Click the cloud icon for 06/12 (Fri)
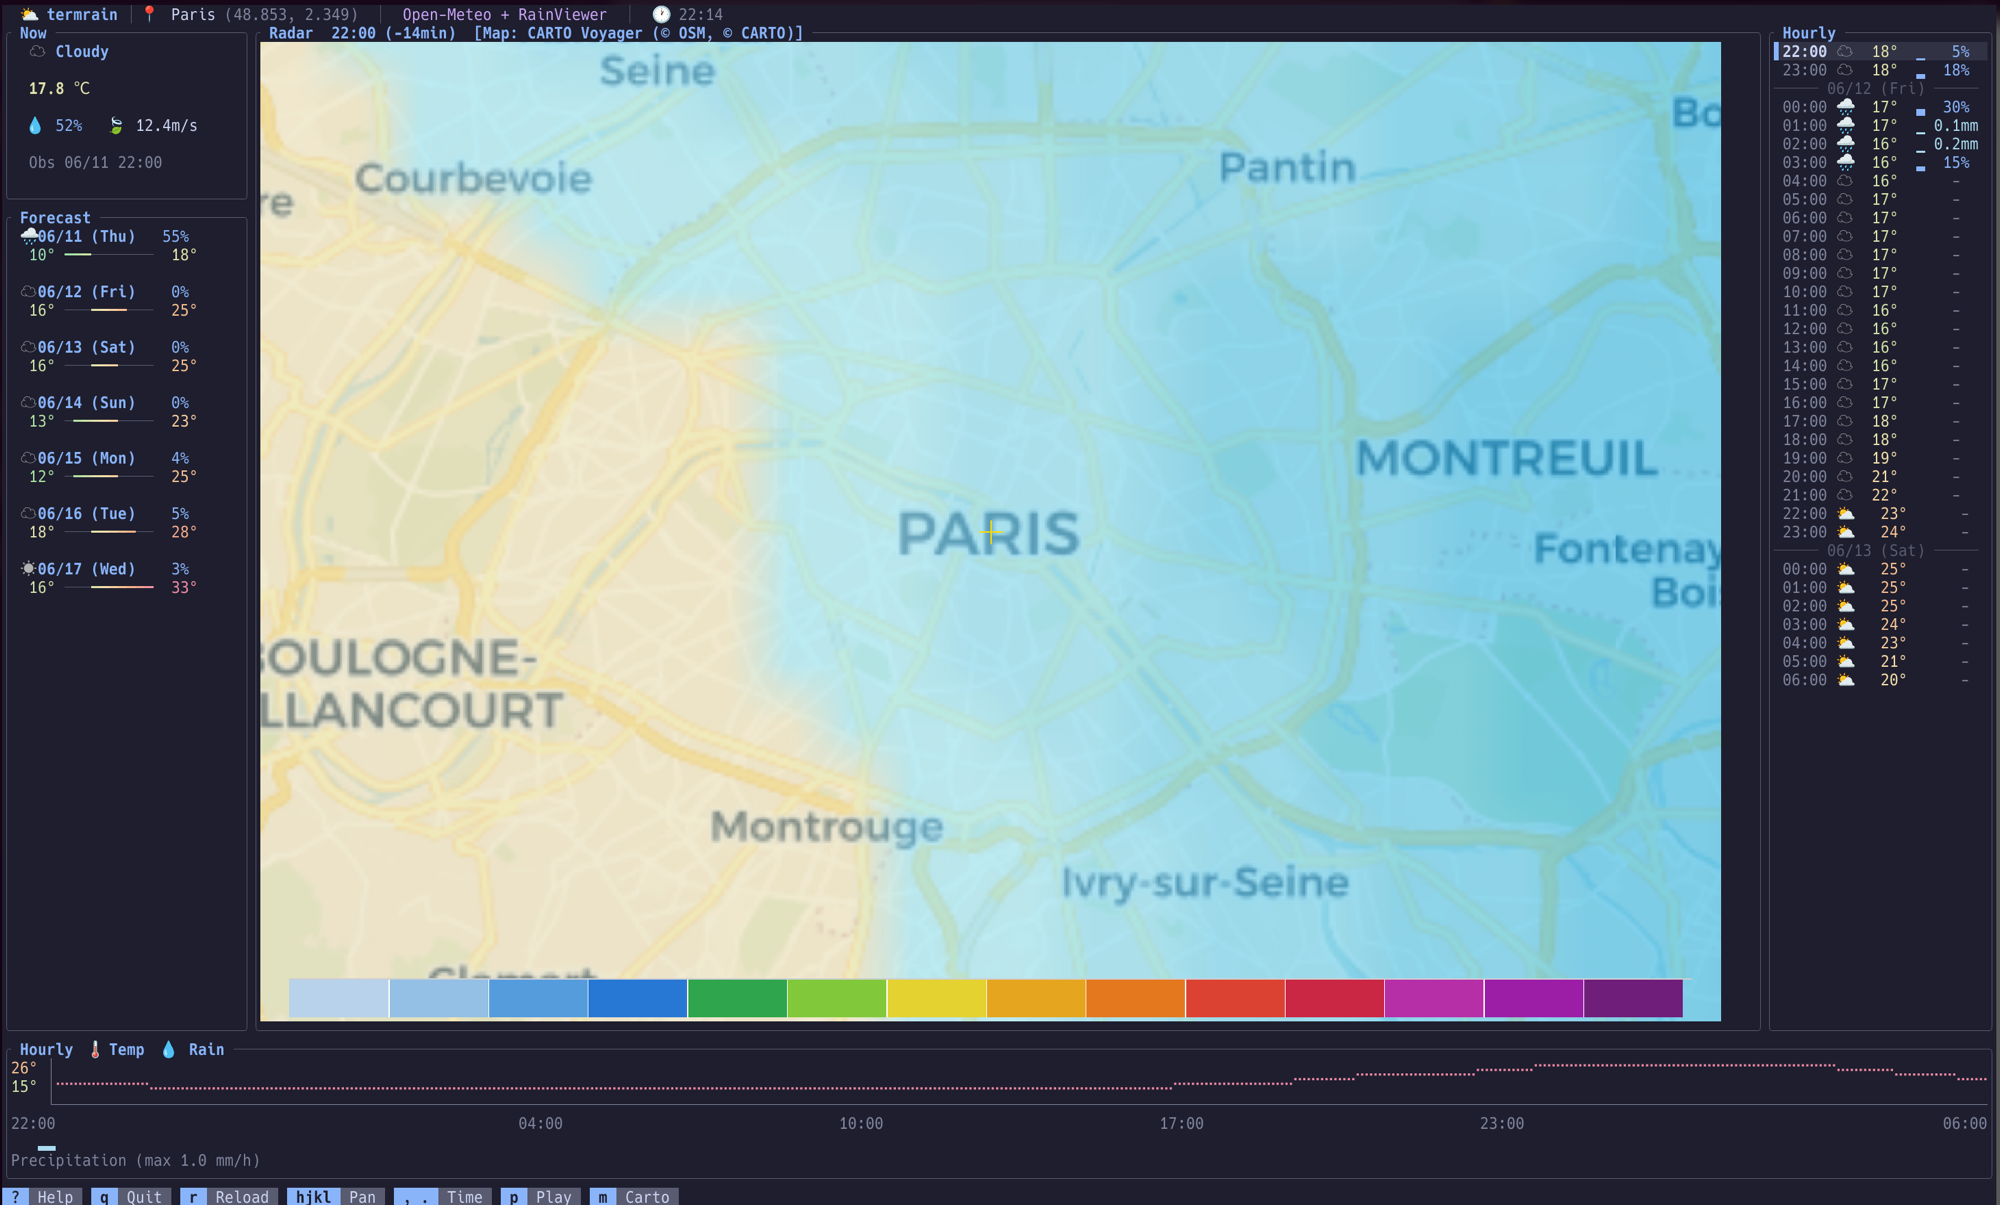Screen dimensions: 2000x1205 click(x=28, y=291)
